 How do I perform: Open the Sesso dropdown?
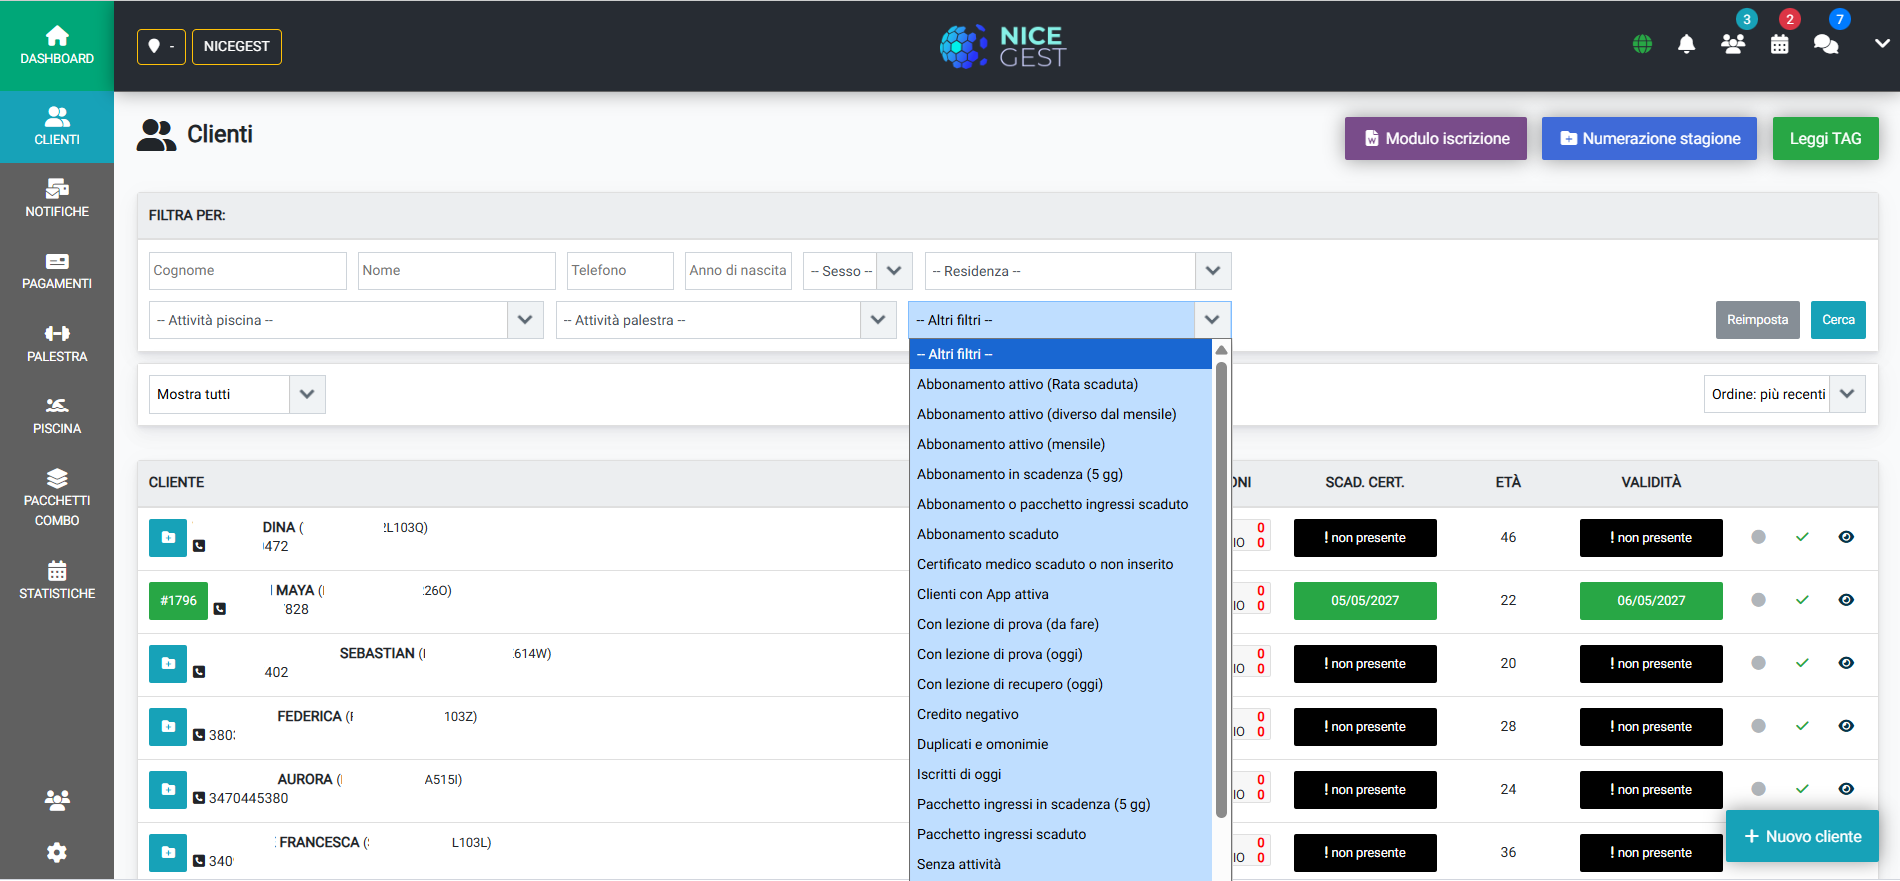pos(857,271)
